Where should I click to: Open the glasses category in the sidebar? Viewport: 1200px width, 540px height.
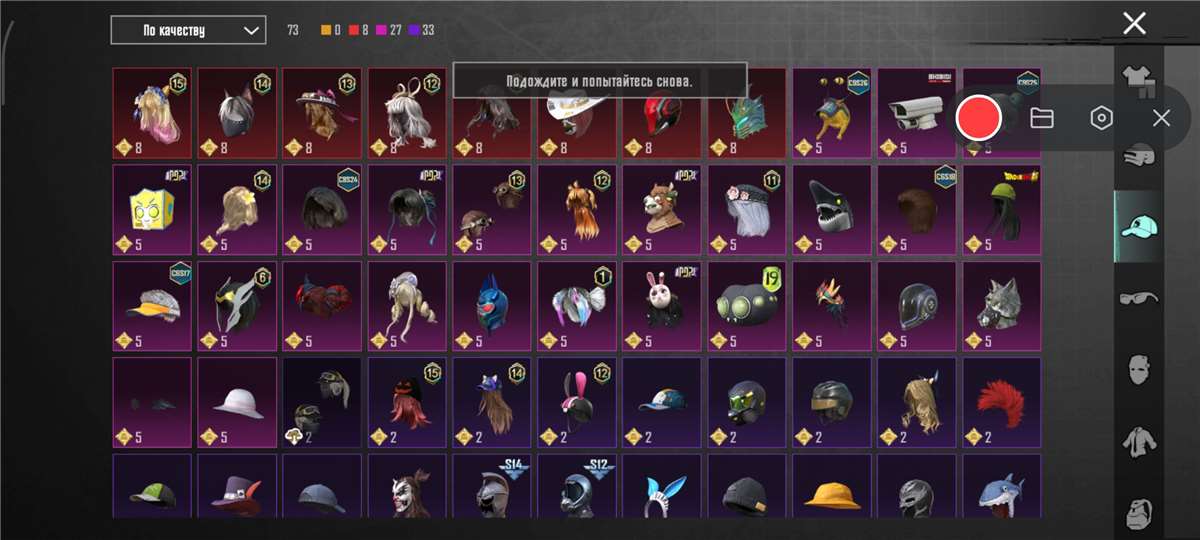[x=1139, y=298]
